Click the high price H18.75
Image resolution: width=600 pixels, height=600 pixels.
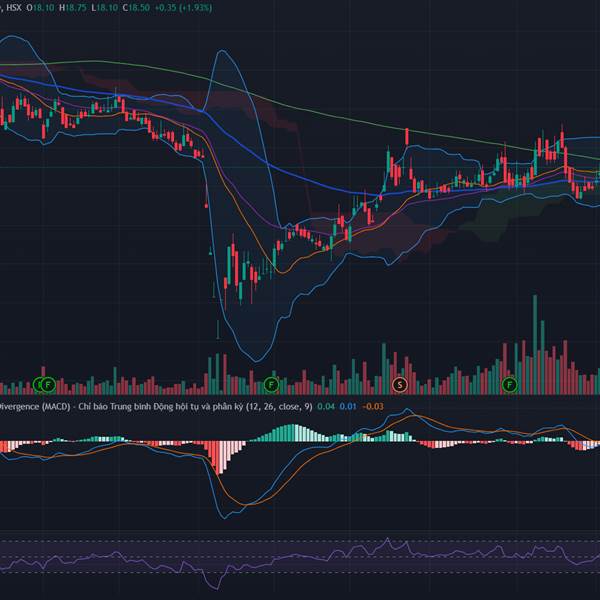(x=73, y=7)
